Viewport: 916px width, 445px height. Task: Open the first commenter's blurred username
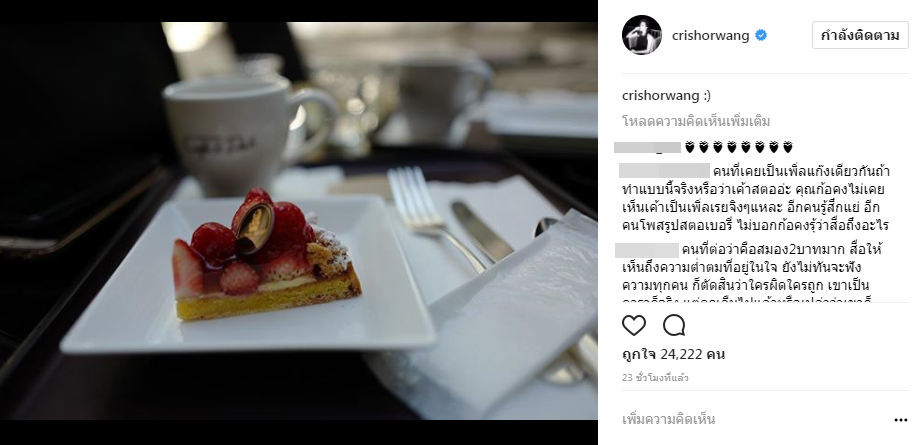[647, 147]
